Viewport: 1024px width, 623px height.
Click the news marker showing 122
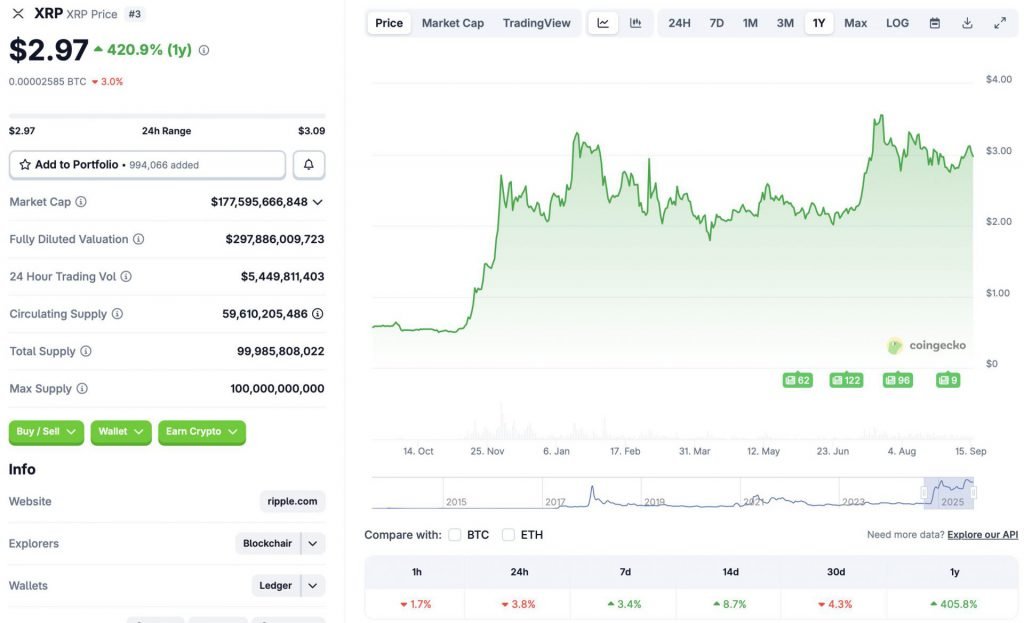tap(847, 380)
